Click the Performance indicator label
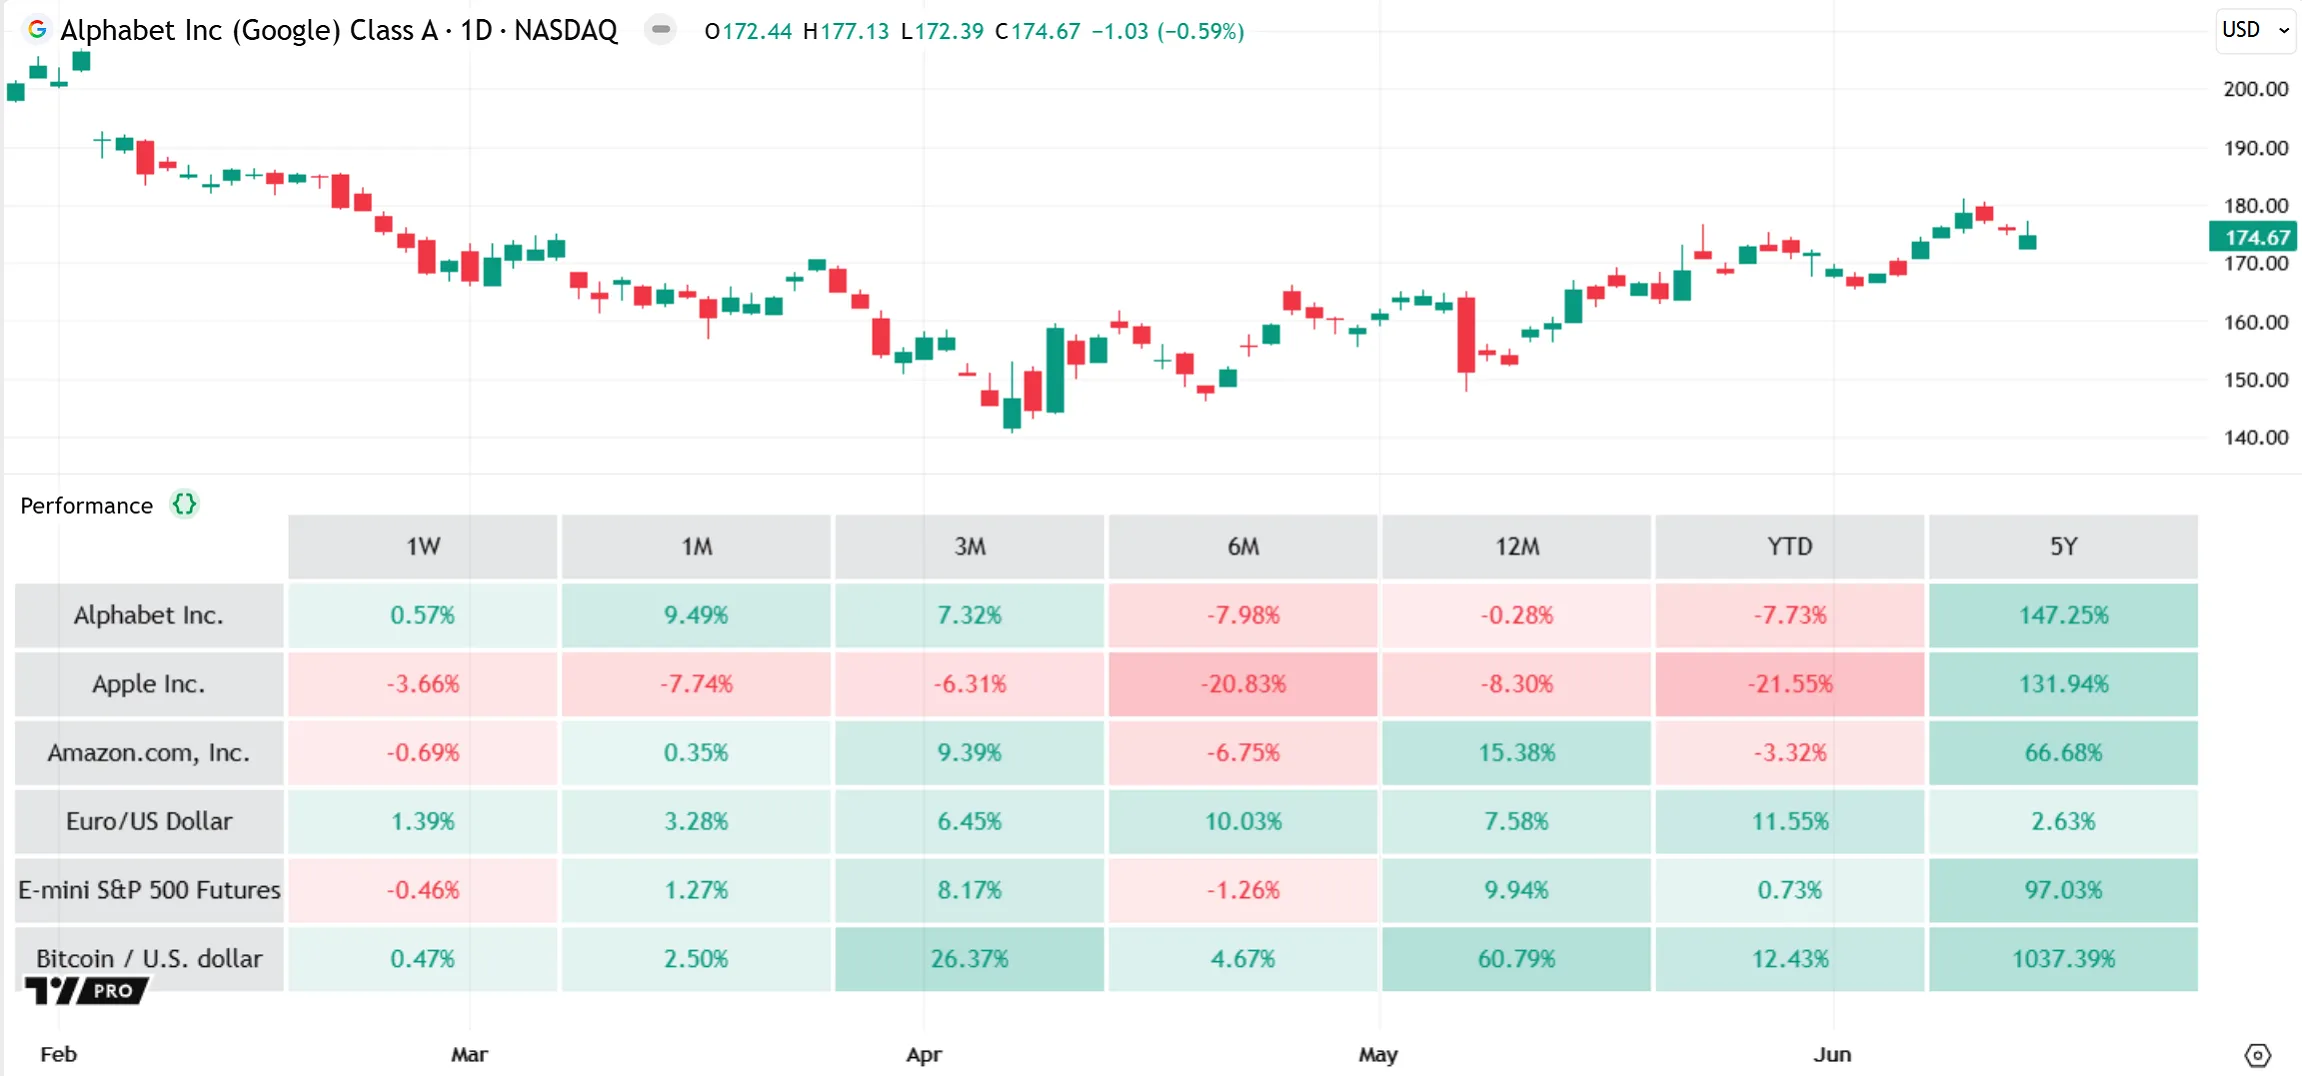2302x1076 pixels. tap(86, 505)
